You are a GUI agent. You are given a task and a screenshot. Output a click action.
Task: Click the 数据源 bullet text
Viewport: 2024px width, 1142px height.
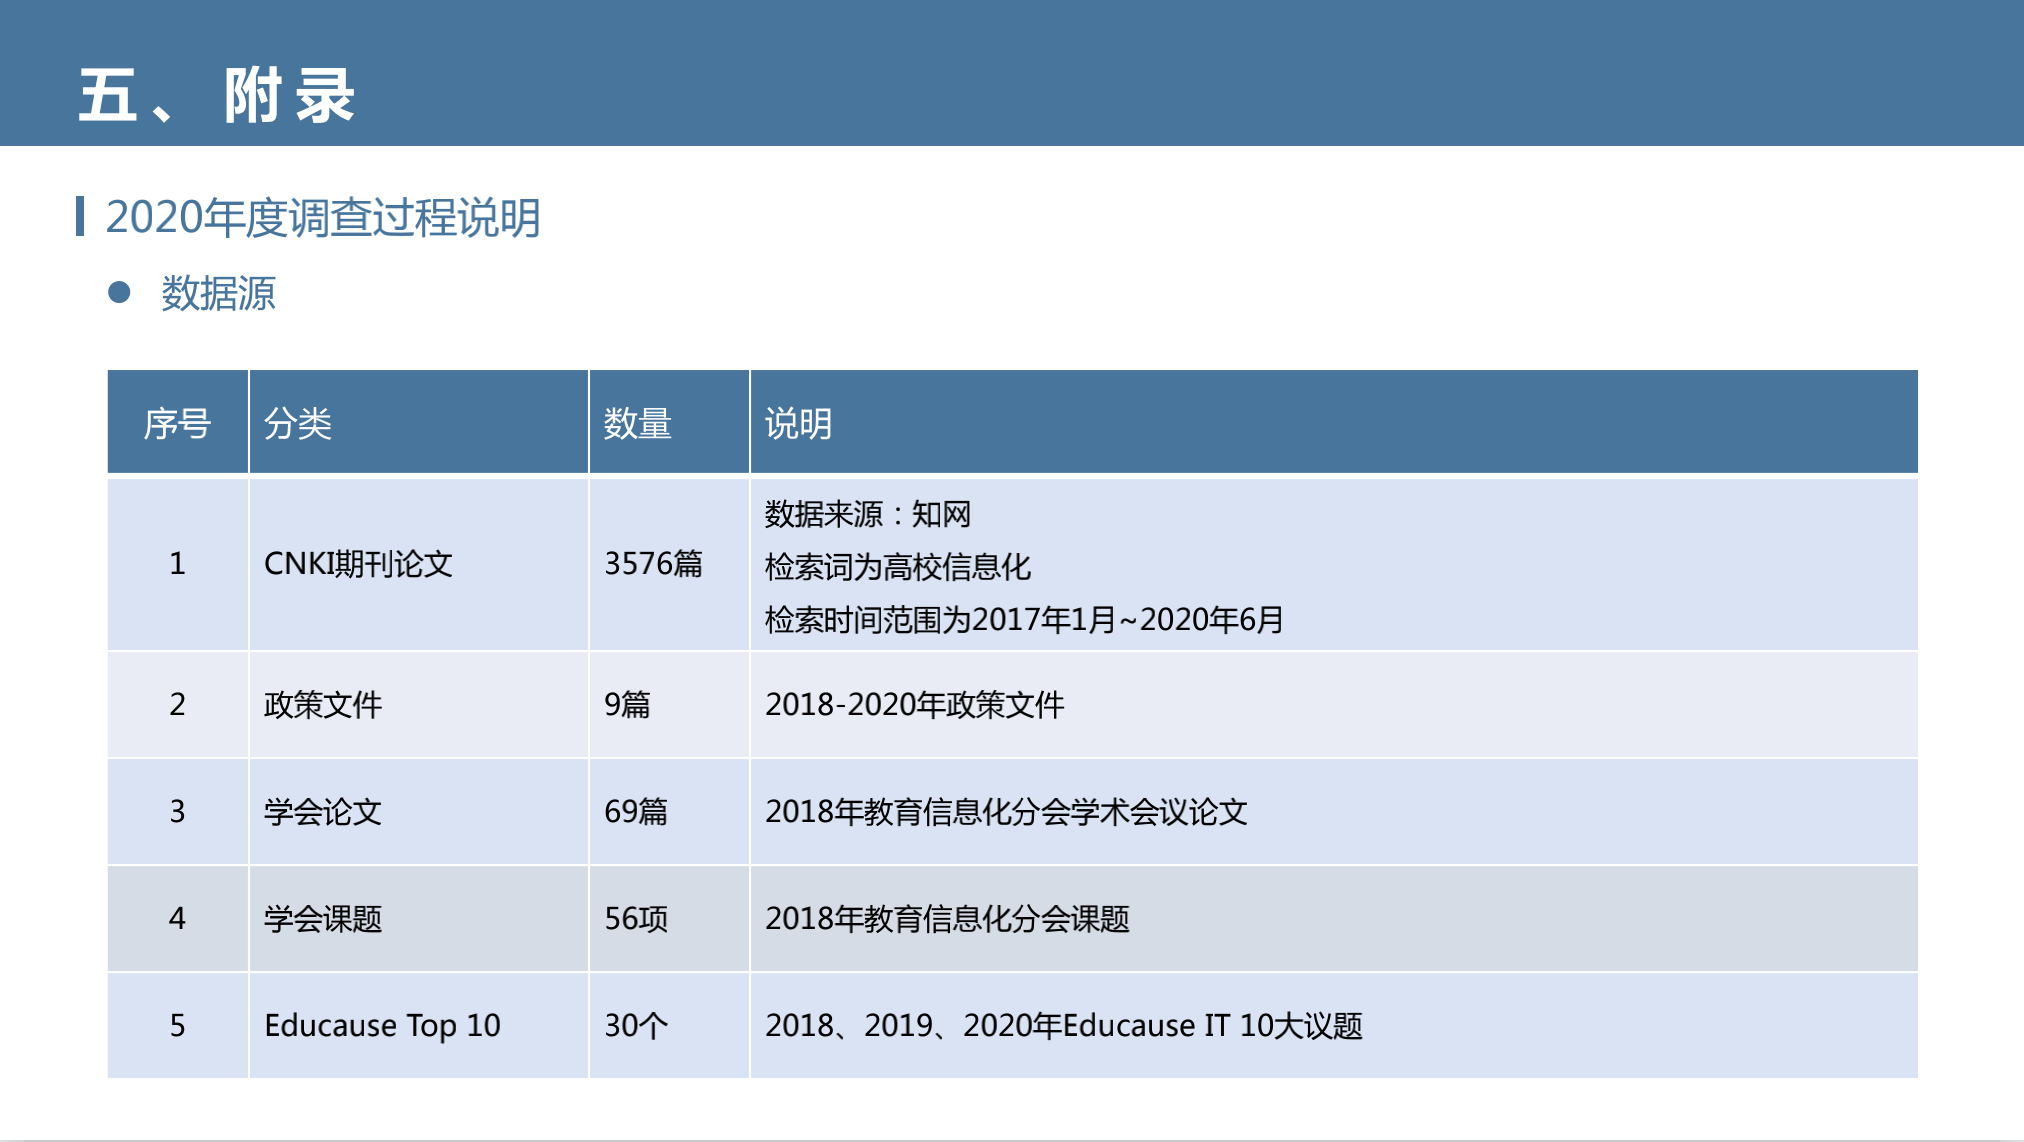coord(218,293)
